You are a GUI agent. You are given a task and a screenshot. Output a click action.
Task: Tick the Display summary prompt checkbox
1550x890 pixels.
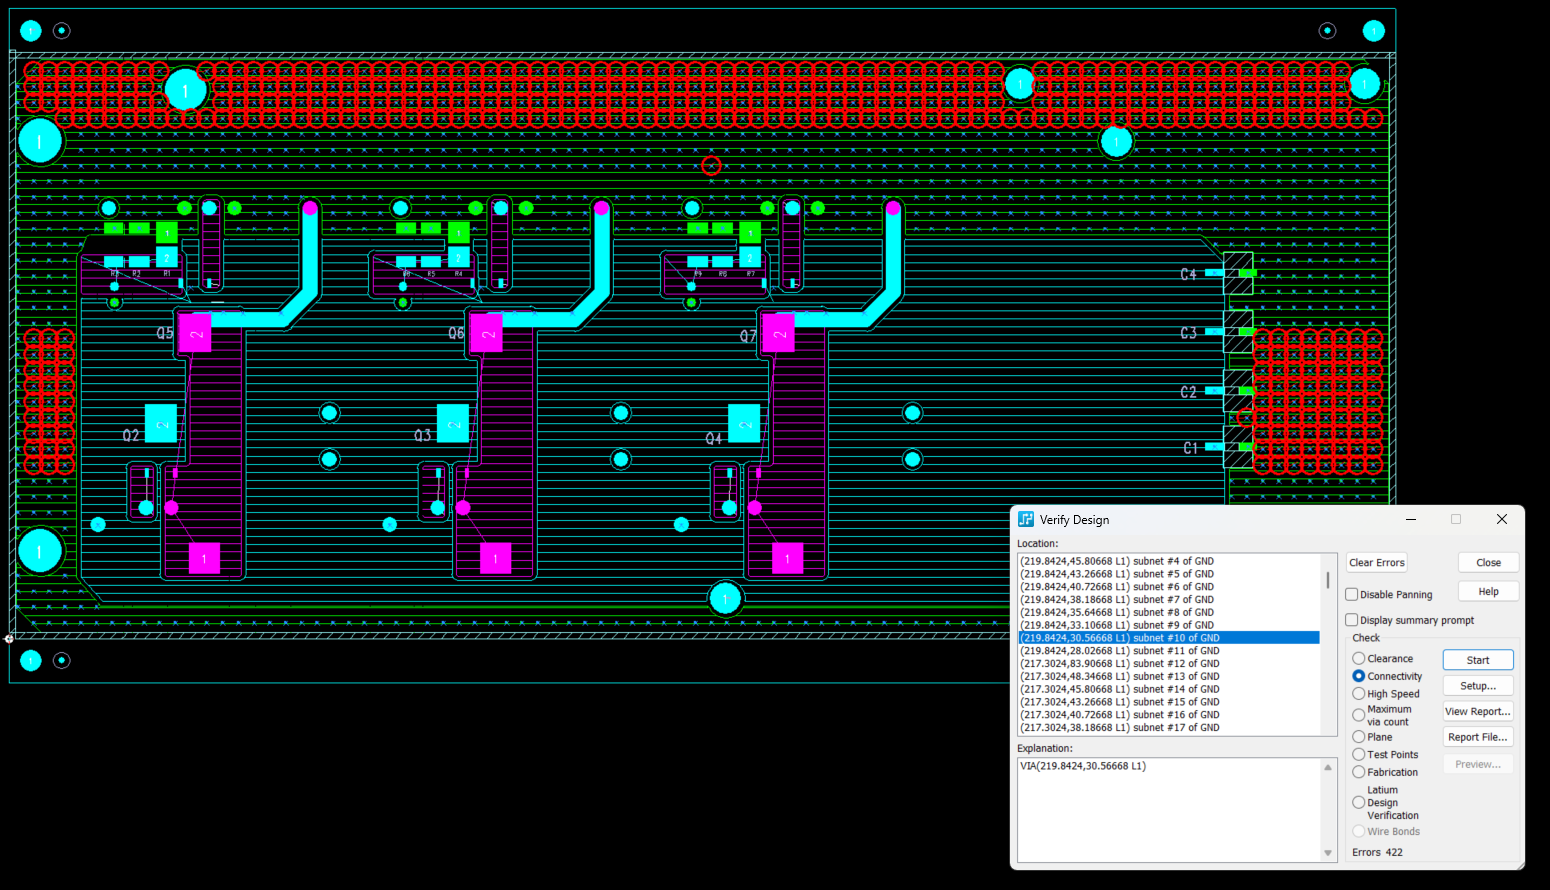(x=1352, y=620)
